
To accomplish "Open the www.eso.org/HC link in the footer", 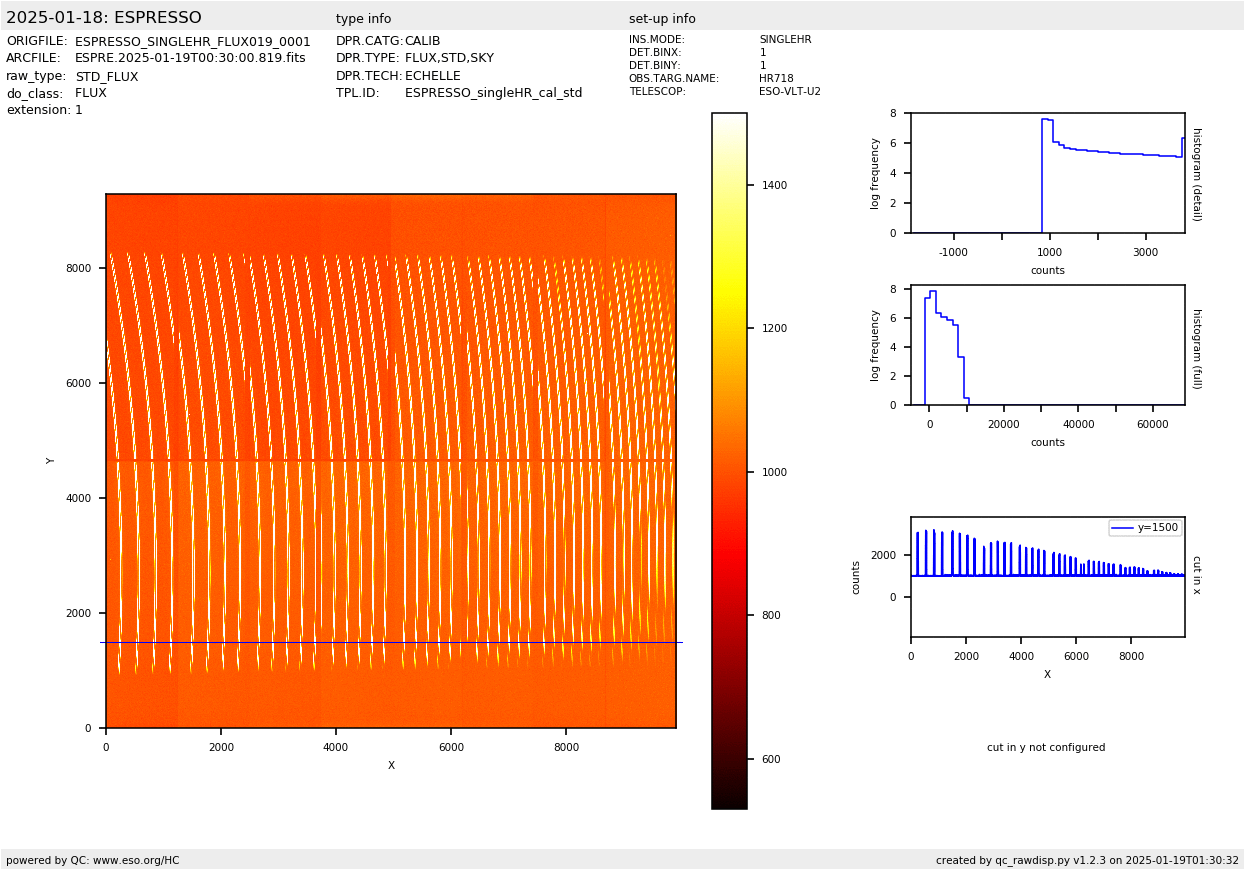I will (136, 860).
